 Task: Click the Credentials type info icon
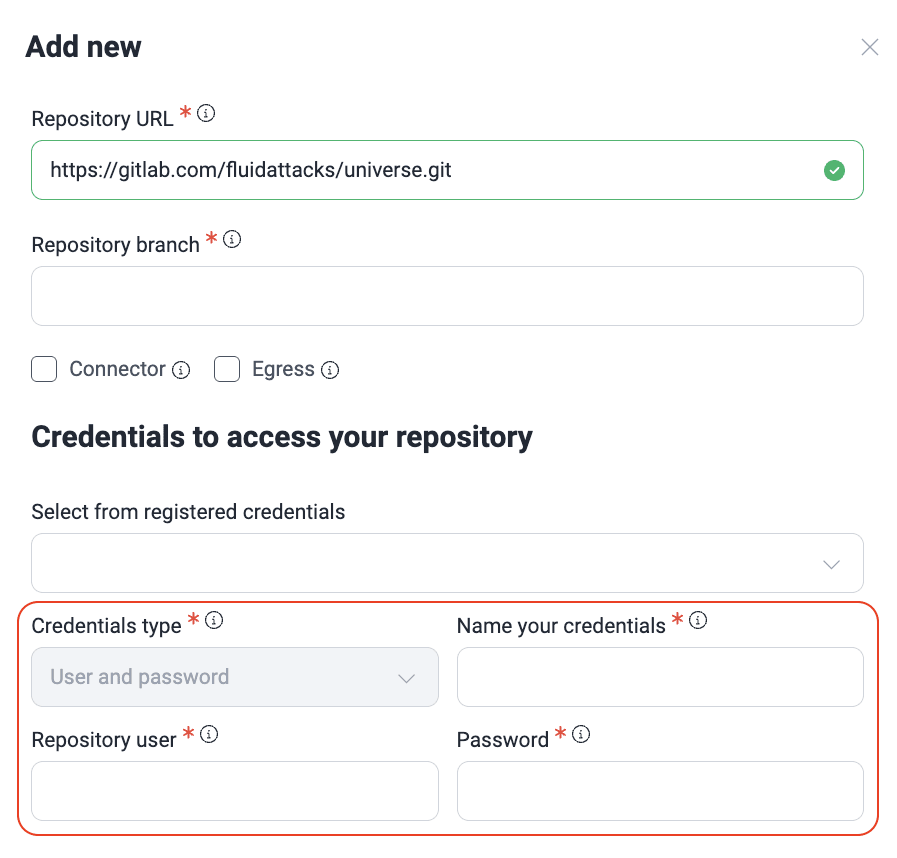tap(214, 621)
